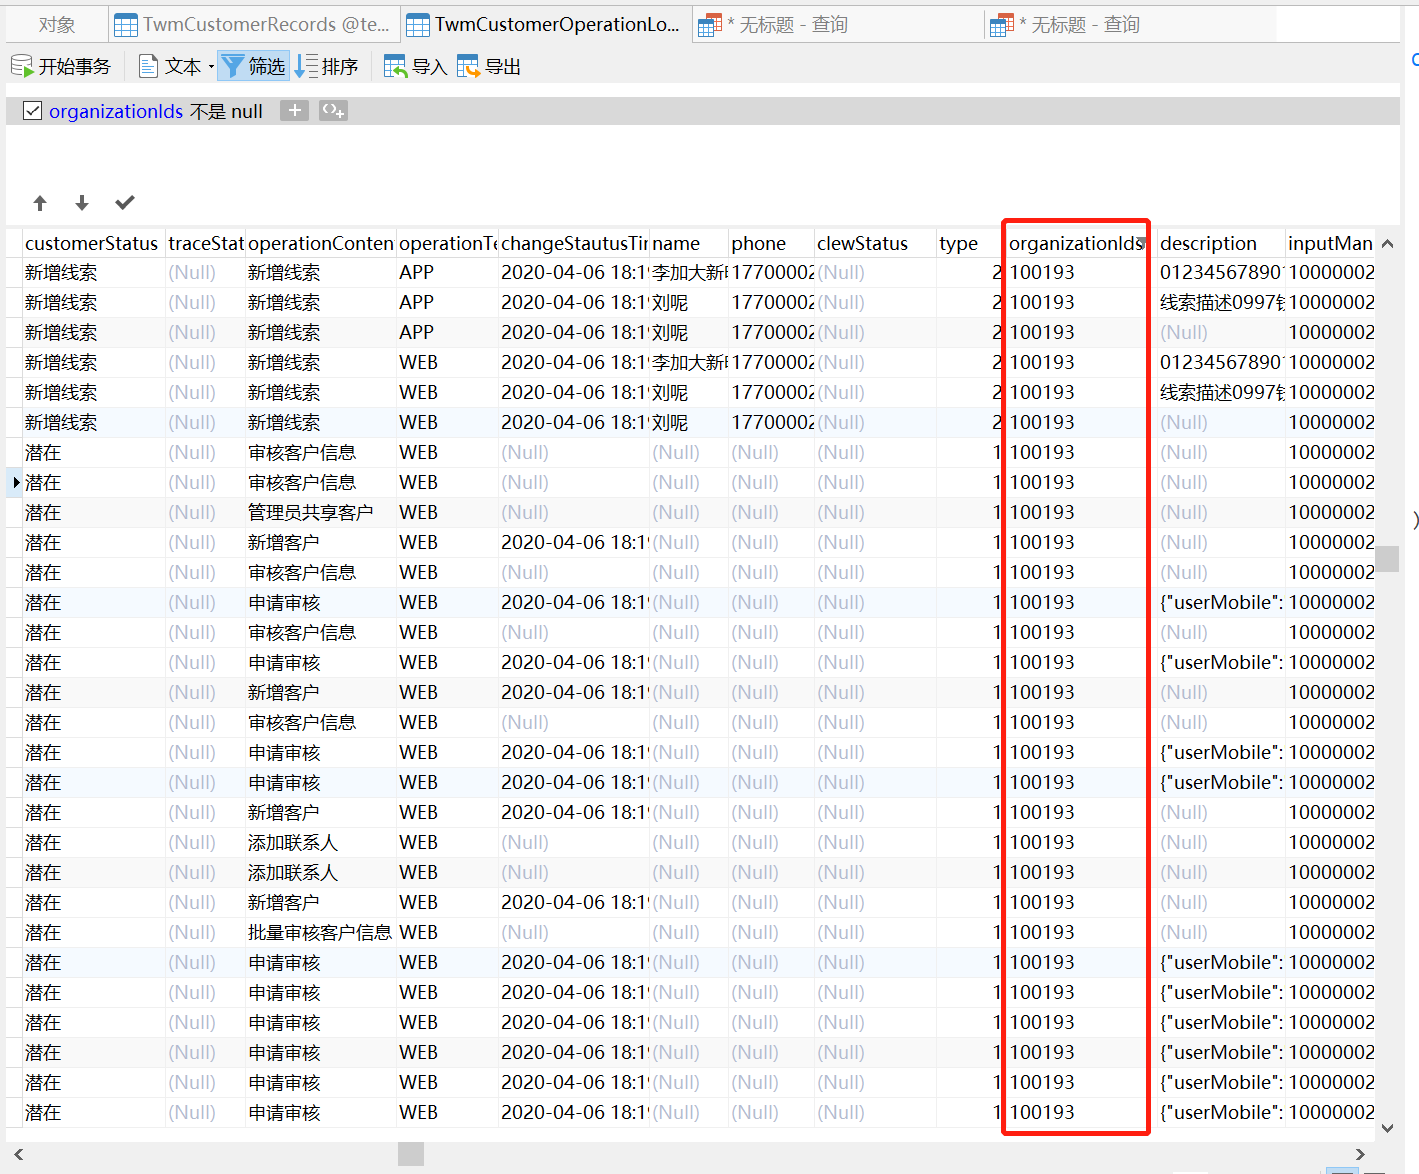Add a new filter condition with plus button
Screen dimensions: 1419x1174
pyautogui.click(x=294, y=111)
